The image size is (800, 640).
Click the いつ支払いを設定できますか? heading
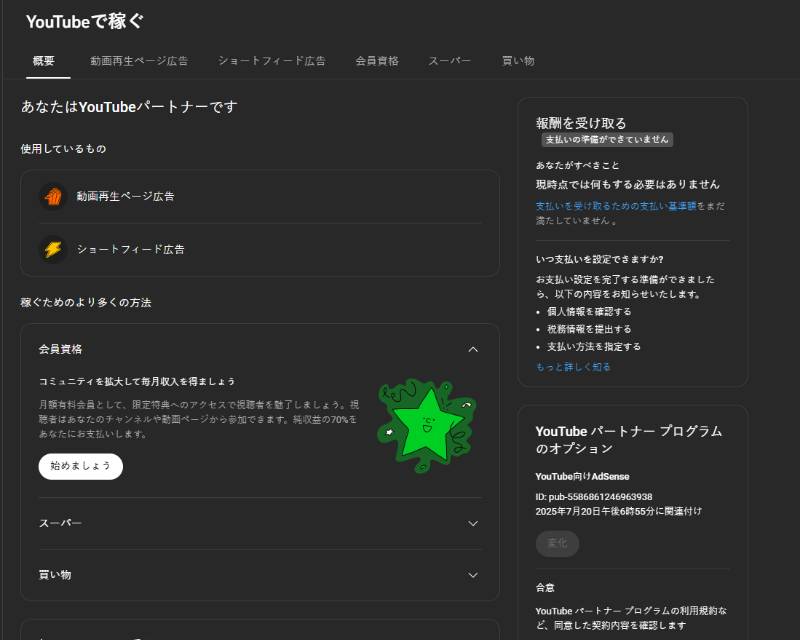tap(599, 260)
